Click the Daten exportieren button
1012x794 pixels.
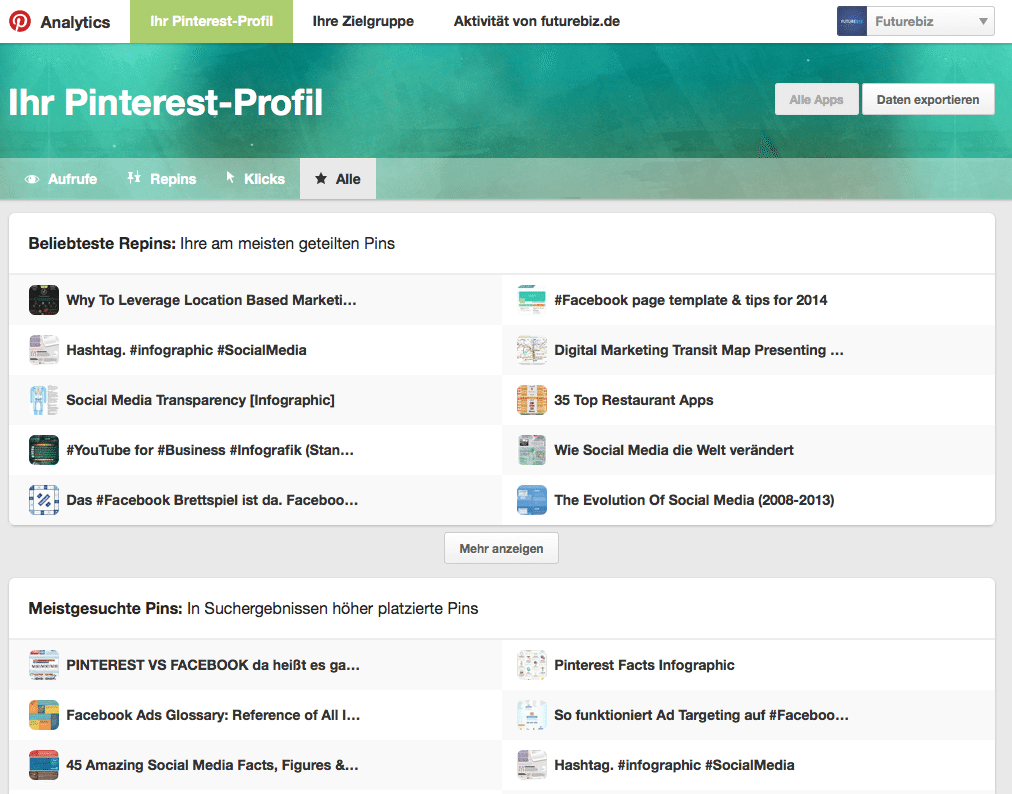928,99
